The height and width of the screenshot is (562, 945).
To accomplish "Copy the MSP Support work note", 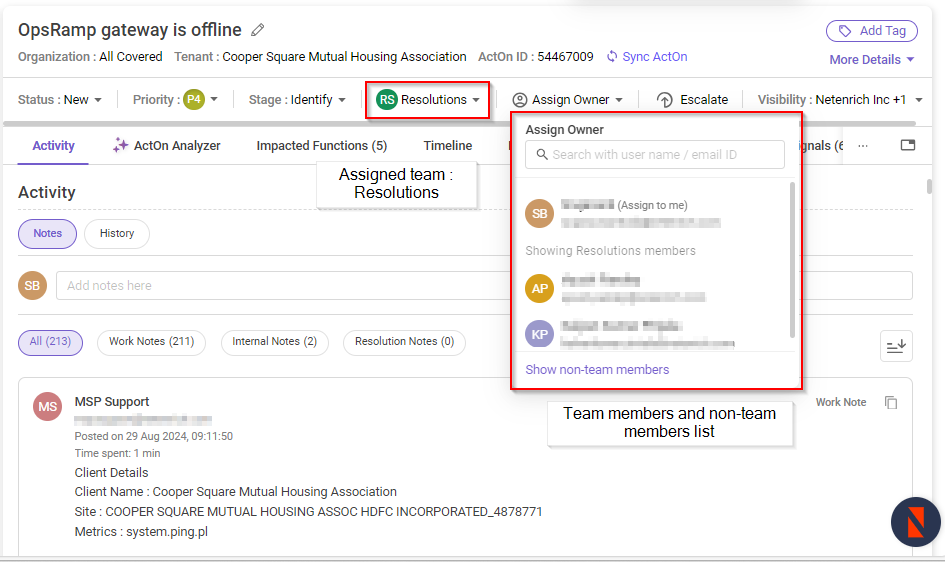I will tap(891, 402).
